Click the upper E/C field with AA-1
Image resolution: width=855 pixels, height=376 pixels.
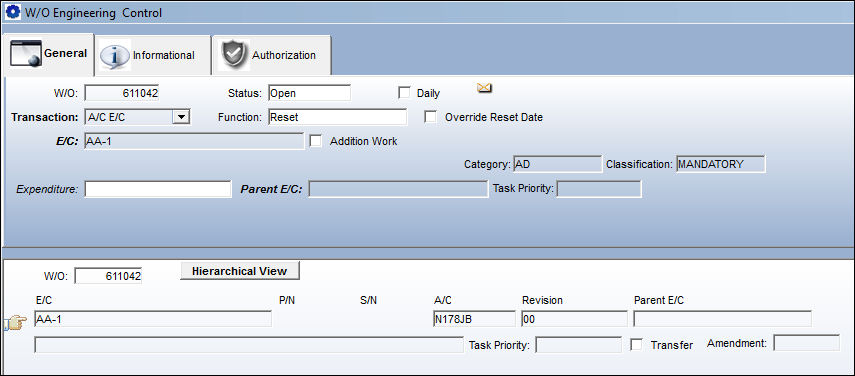[194, 141]
